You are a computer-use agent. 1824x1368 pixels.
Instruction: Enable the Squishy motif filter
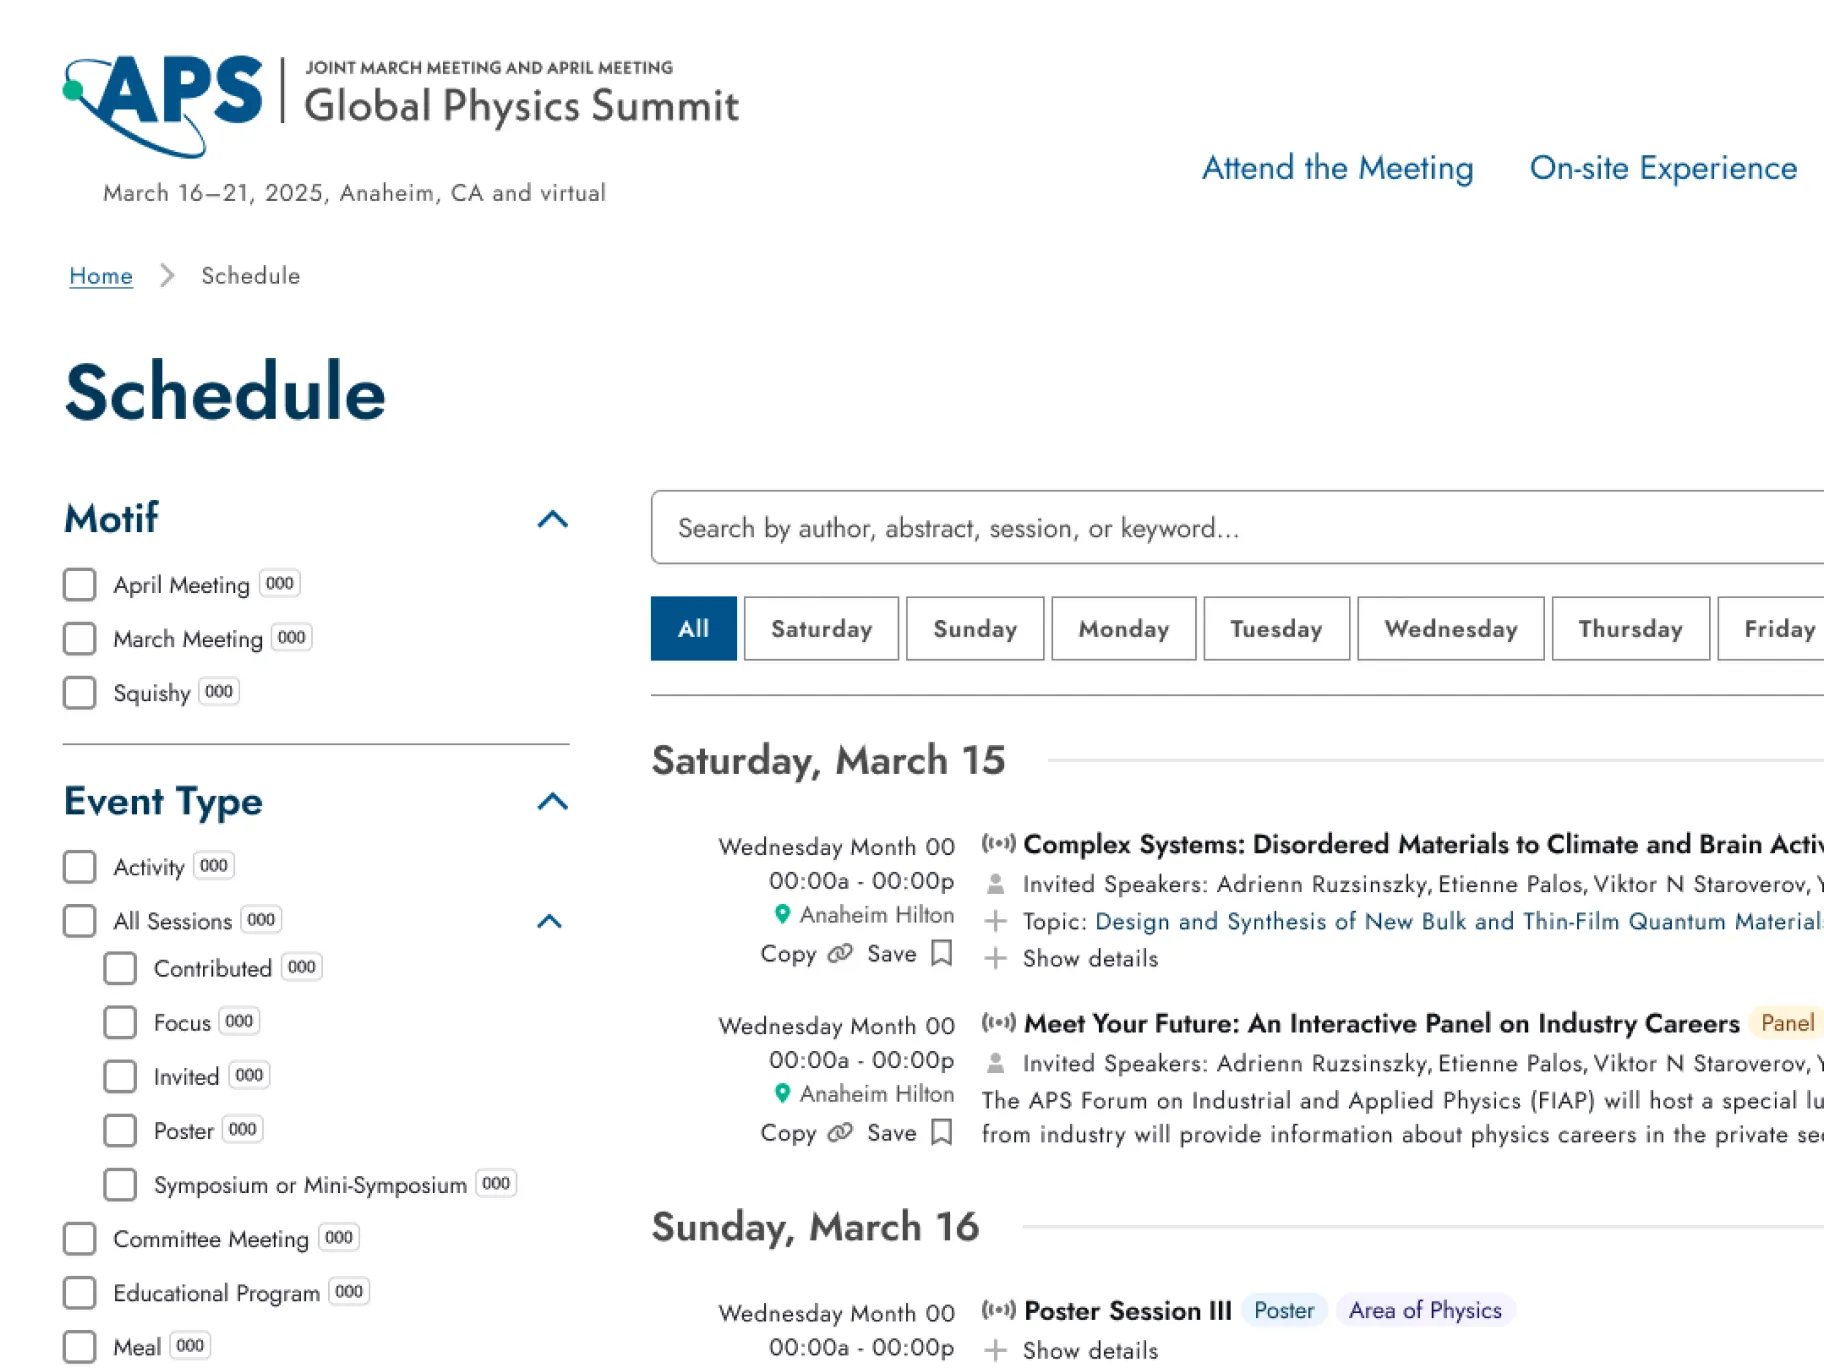[79, 692]
